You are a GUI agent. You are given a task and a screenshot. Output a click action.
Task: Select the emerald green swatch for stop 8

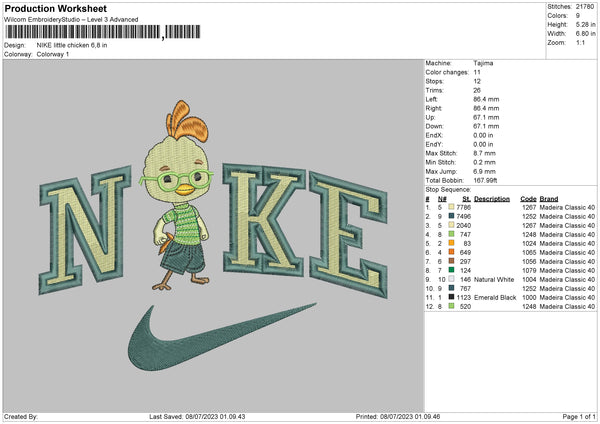[x=451, y=270]
